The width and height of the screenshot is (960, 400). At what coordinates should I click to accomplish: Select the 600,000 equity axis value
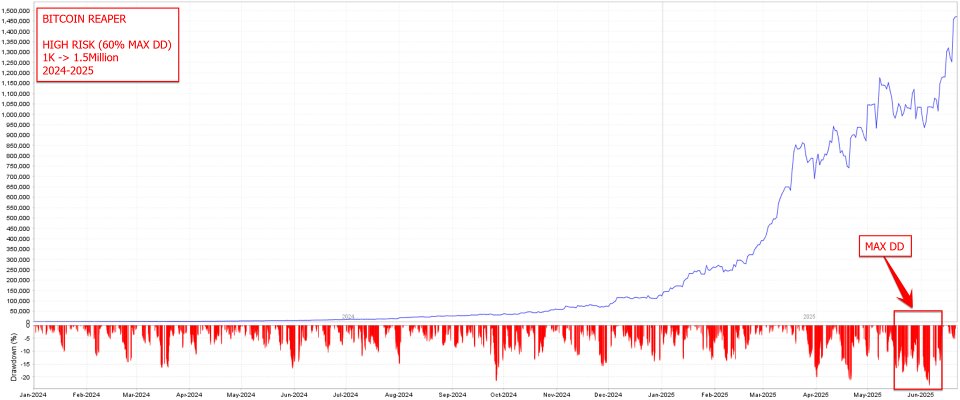[x=19, y=197]
